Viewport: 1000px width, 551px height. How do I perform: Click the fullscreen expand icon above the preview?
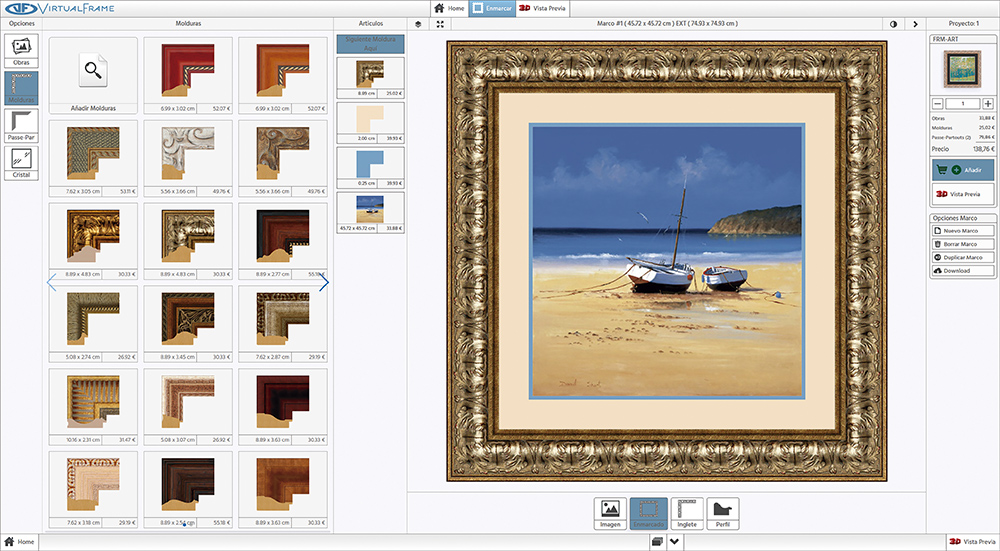(440, 24)
